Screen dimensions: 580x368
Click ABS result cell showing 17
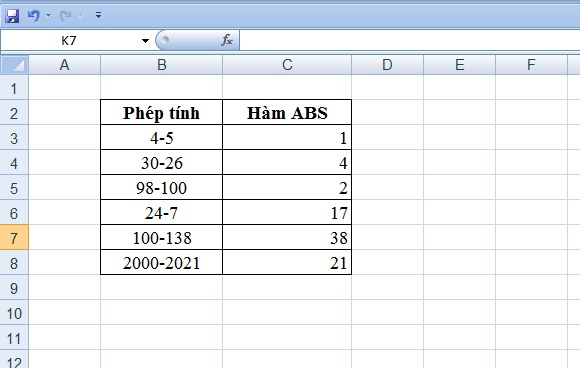(x=287, y=213)
